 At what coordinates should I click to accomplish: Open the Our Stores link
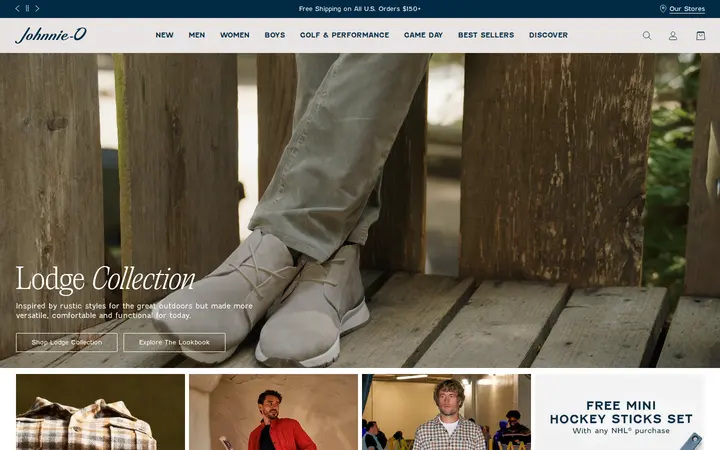(x=686, y=9)
